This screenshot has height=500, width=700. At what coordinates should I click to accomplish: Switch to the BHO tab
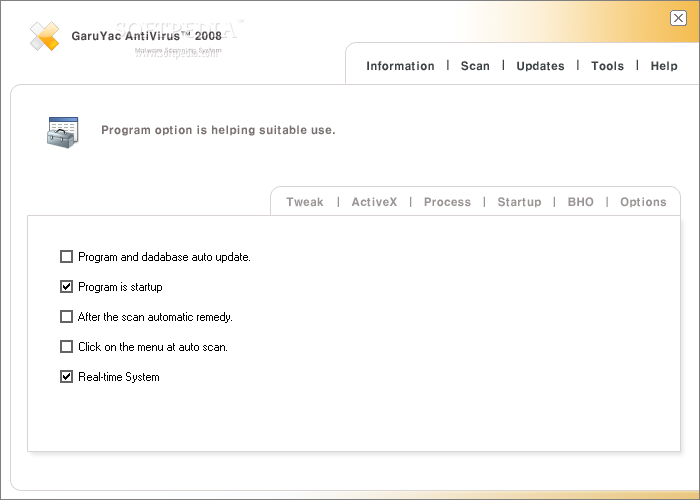pyautogui.click(x=580, y=202)
